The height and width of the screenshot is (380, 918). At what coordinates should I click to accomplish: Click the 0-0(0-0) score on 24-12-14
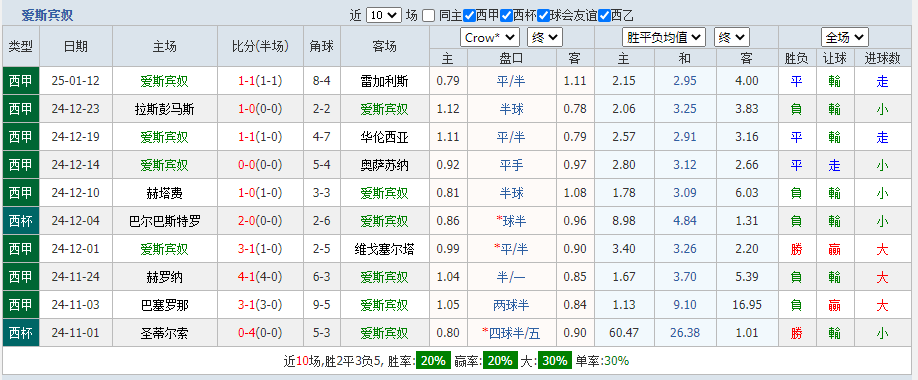tap(261, 166)
